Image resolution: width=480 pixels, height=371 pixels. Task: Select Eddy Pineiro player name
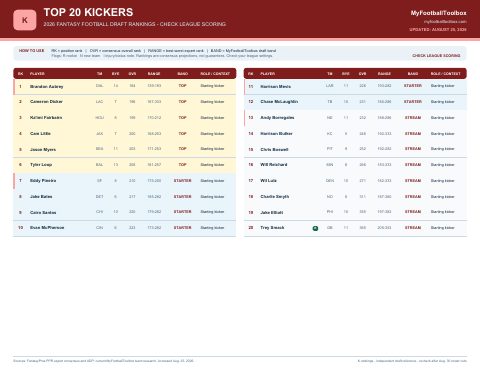click(43, 180)
